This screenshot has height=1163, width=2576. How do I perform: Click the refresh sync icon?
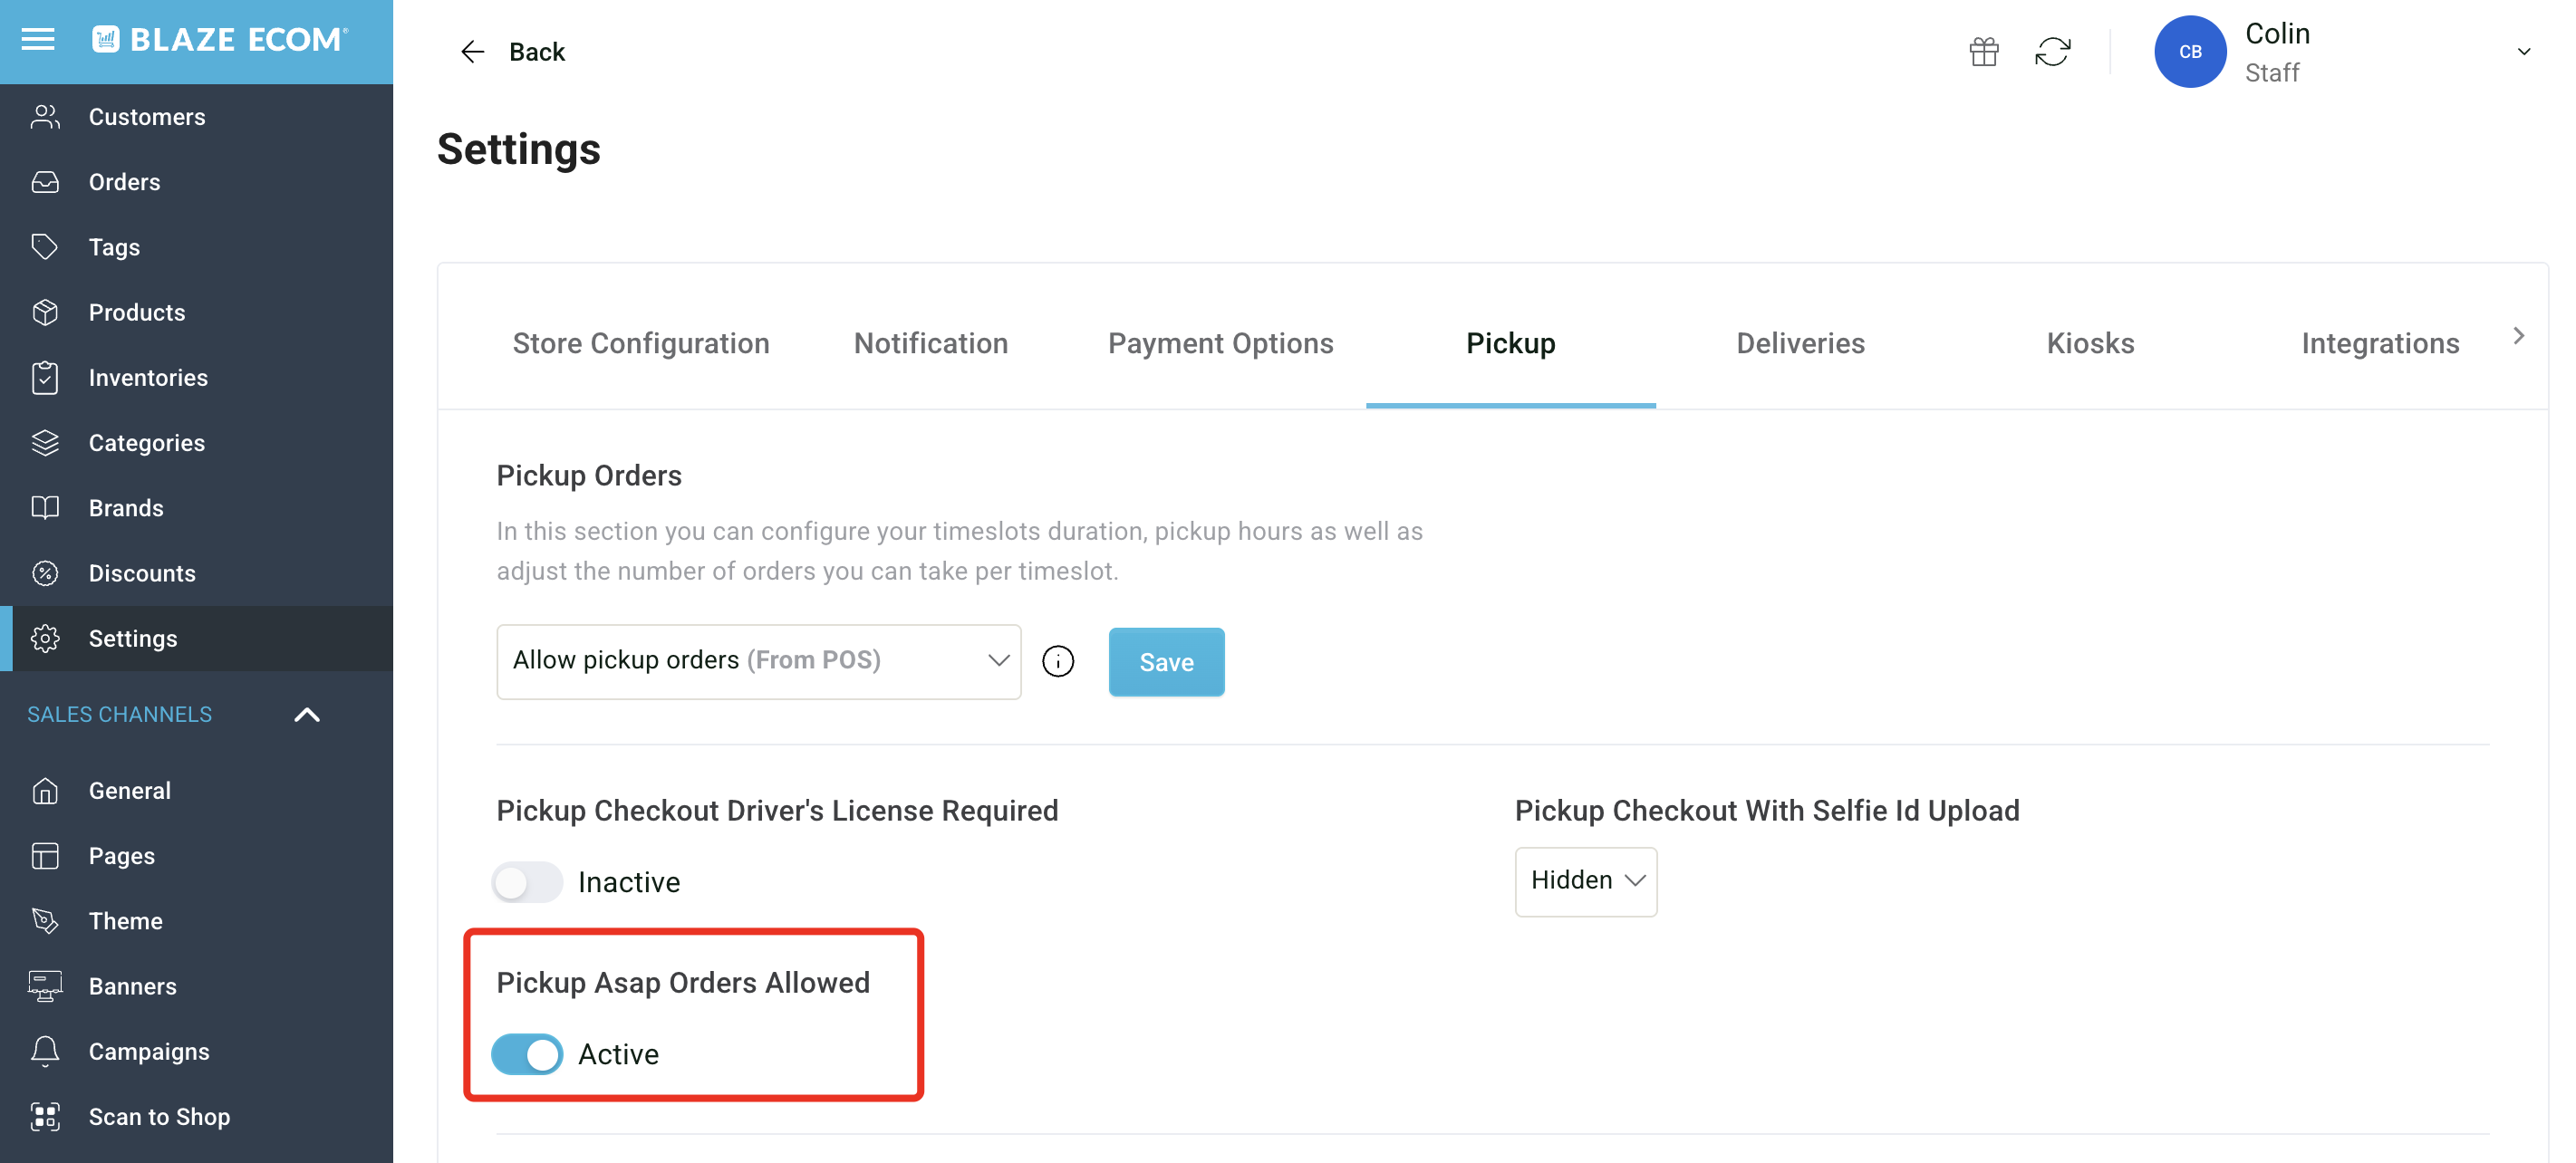(x=2052, y=51)
